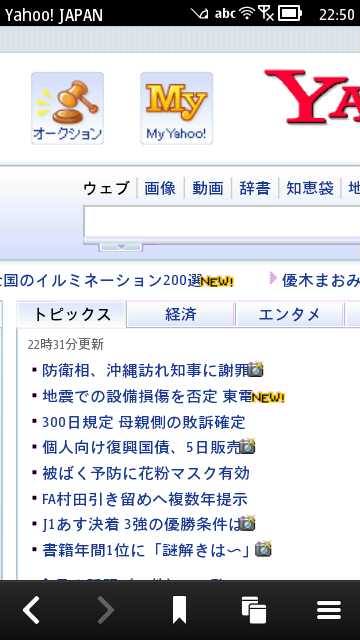Open headline 個人向け復興国債、5日販売
The width and height of the screenshot is (360, 640).
[141, 447]
